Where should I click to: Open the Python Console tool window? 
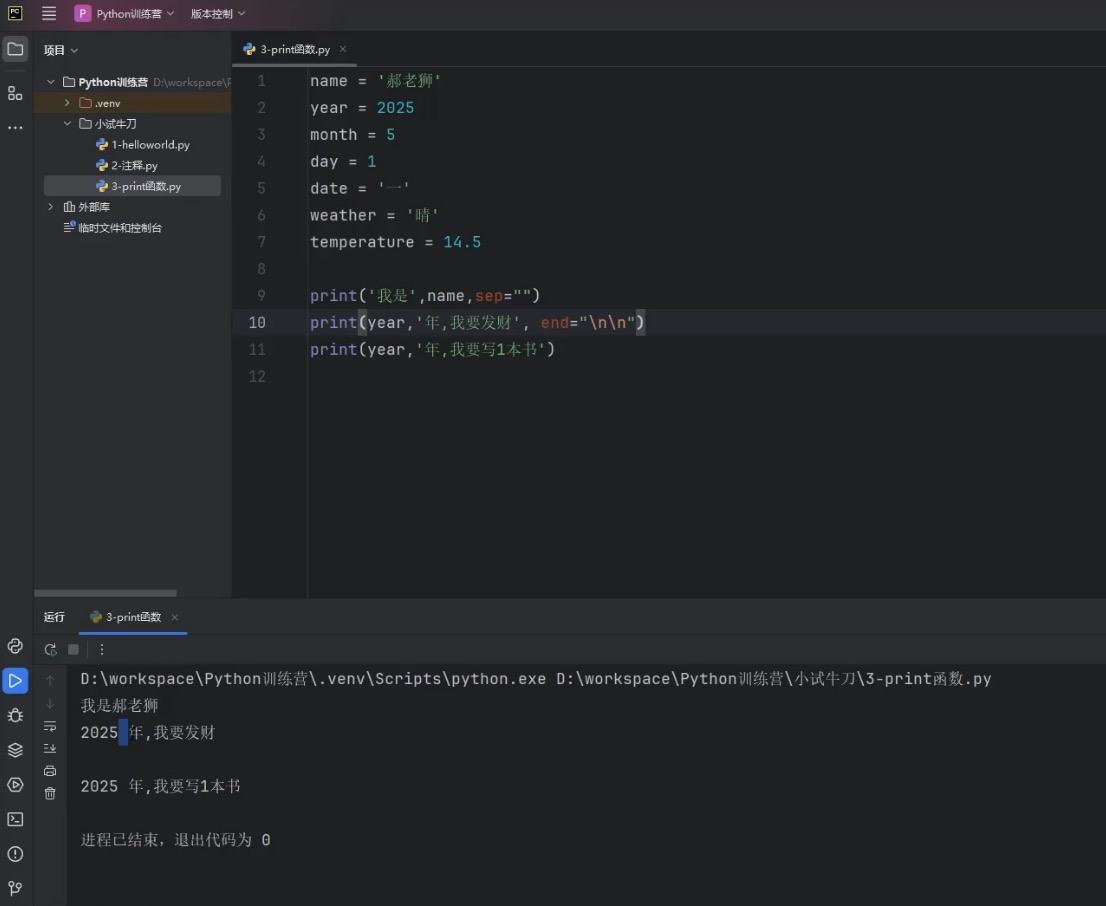pyautogui.click(x=15, y=646)
